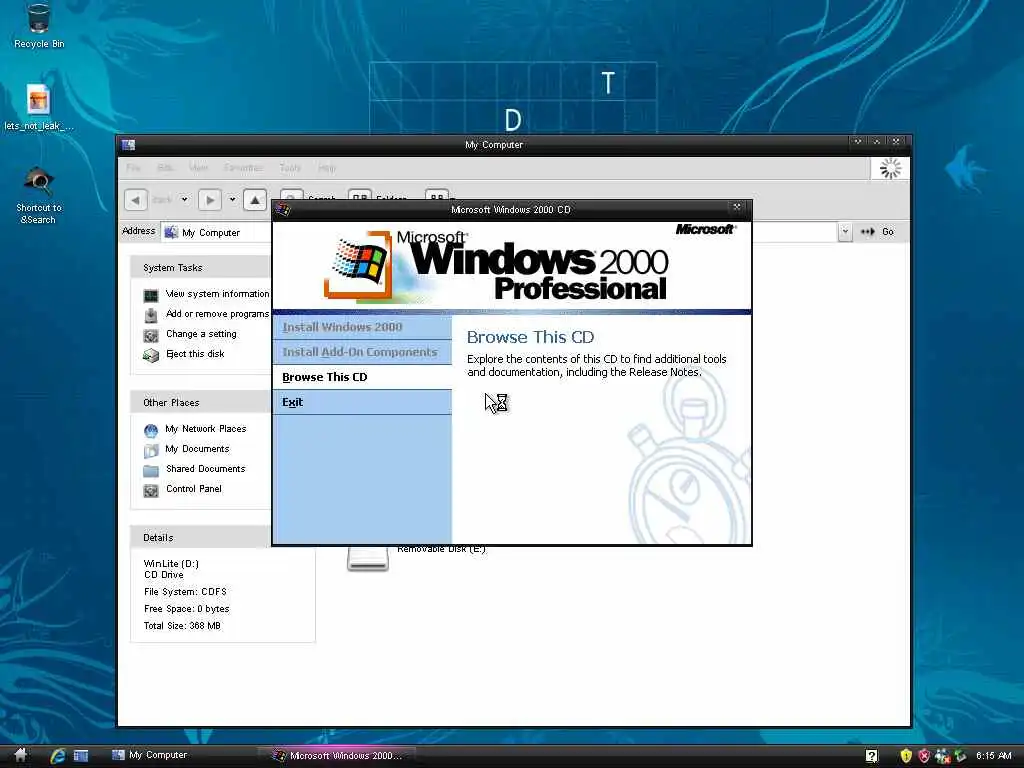Open My Documents link

pos(197,449)
